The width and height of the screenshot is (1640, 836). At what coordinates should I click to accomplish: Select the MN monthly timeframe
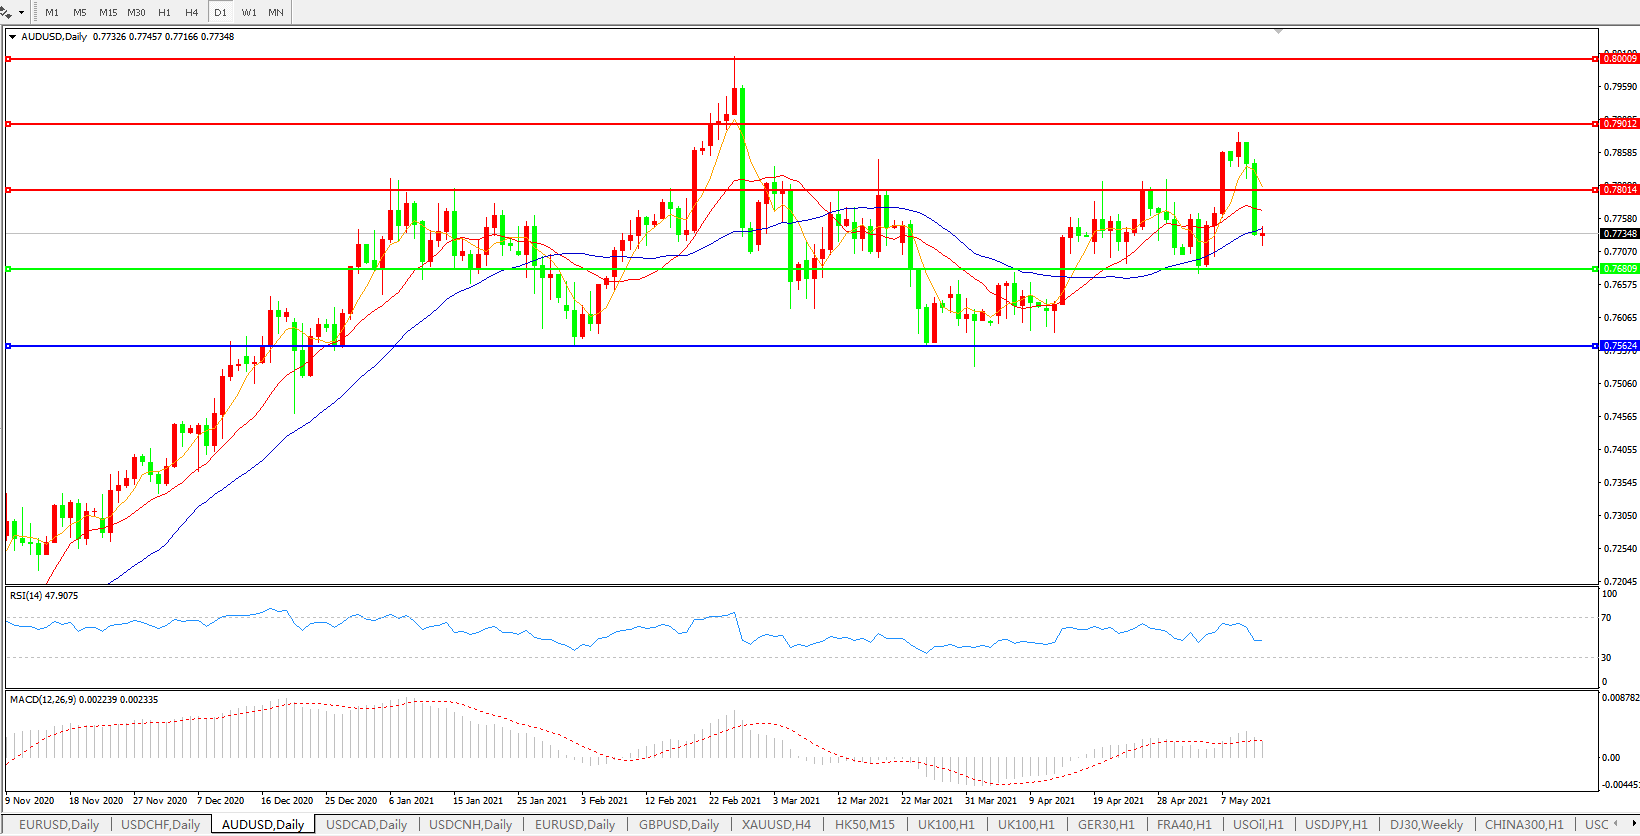pos(276,12)
